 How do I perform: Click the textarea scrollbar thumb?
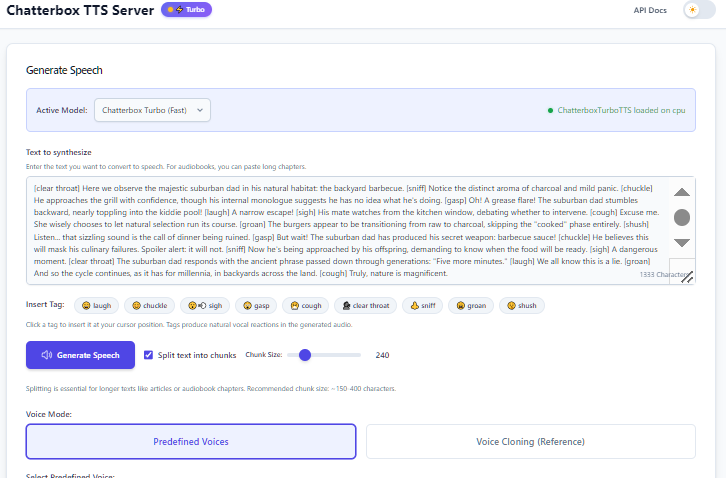point(682,217)
